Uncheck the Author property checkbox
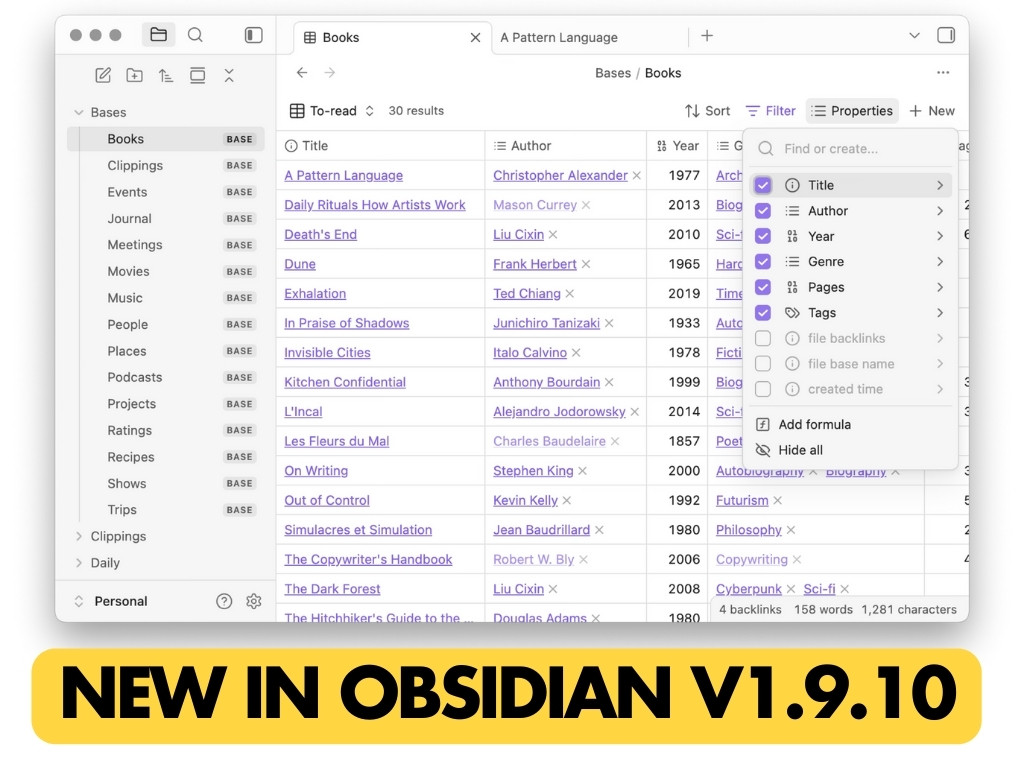This screenshot has width=1024, height=768. click(763, 211)
